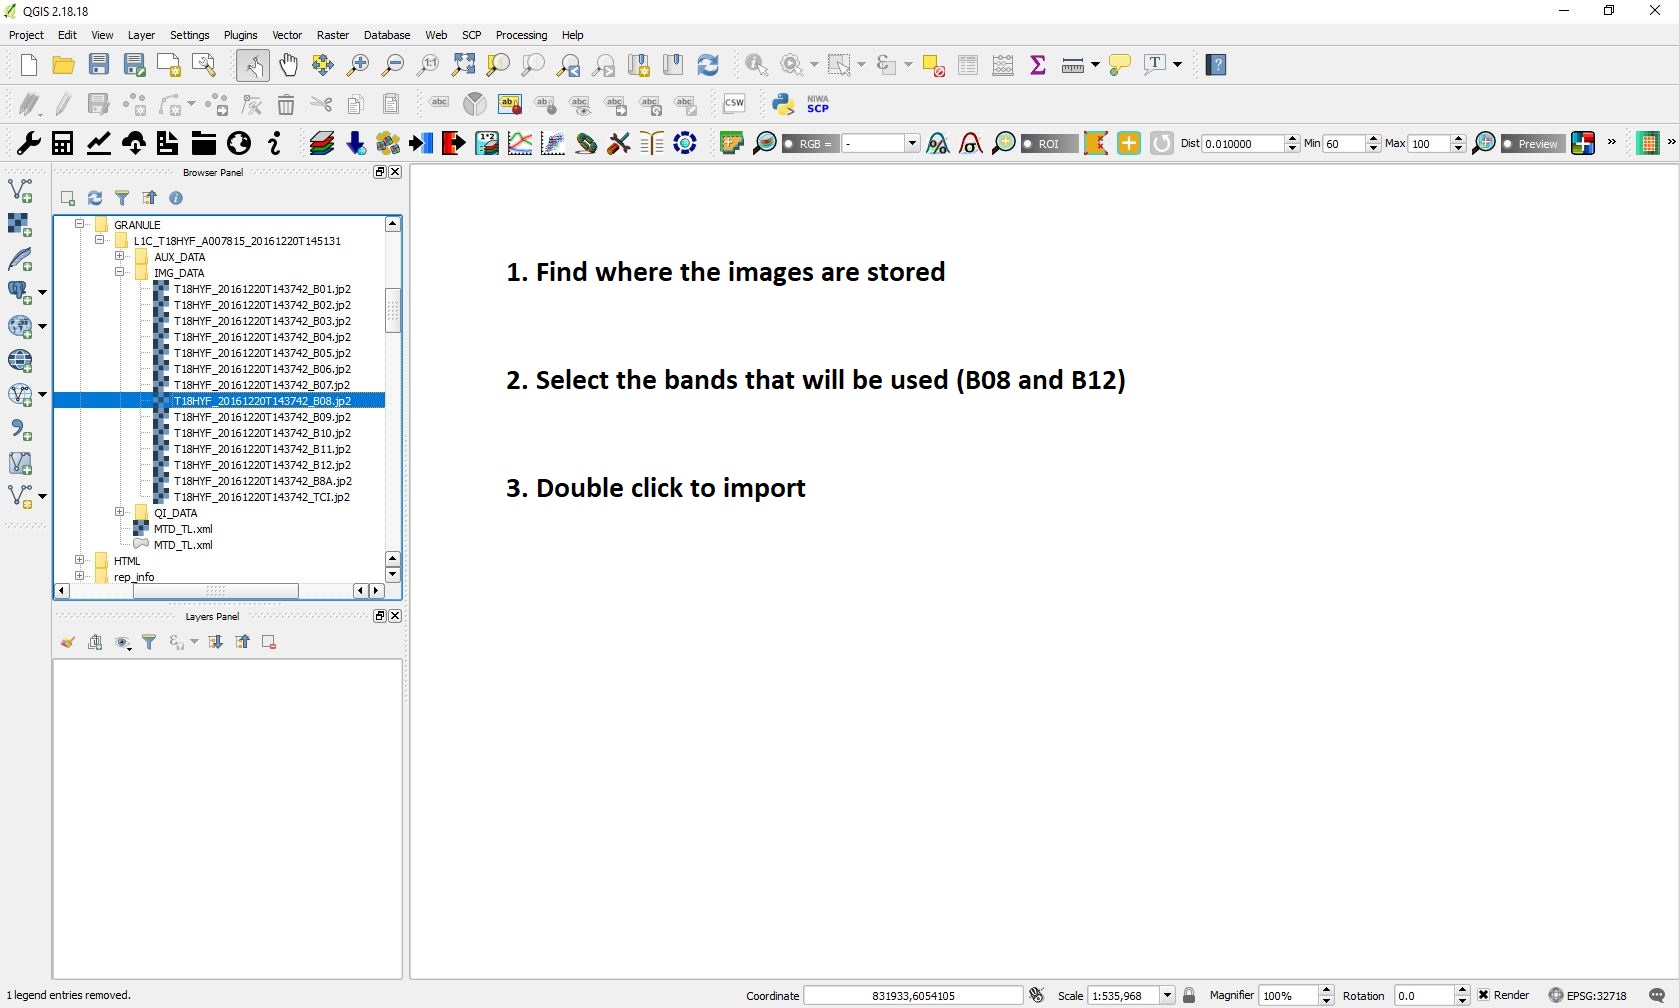Open the Raster menu
Screen dimensions: 1679x1008
point(332,35)
